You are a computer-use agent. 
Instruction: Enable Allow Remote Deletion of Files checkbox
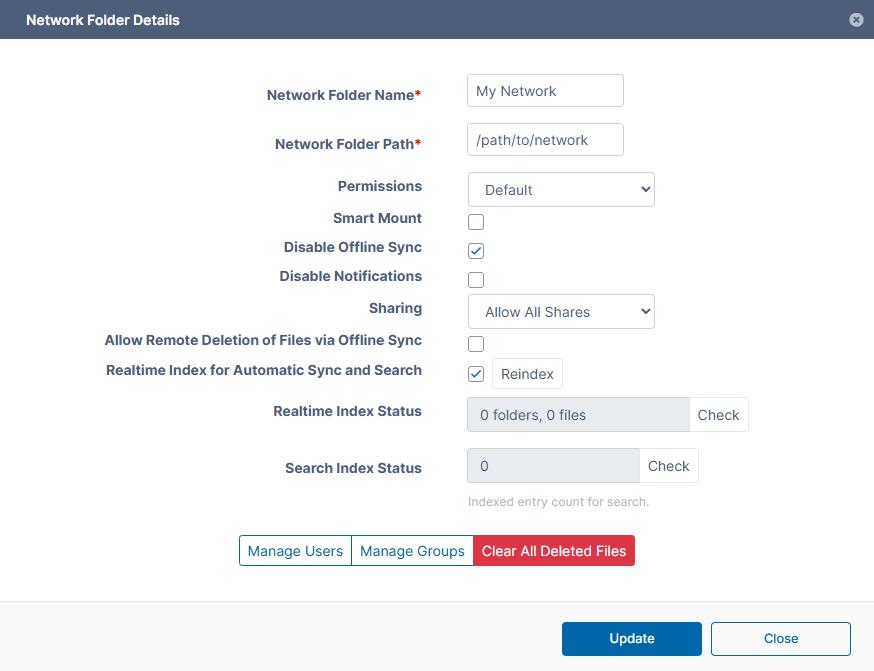click(476, 344)
